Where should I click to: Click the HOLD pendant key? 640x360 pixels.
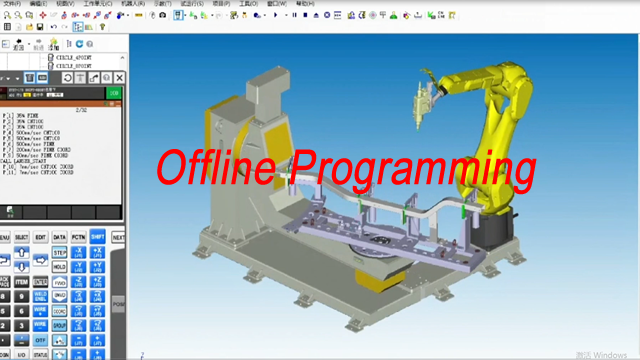pyautogui.click(x=60, y=267)
